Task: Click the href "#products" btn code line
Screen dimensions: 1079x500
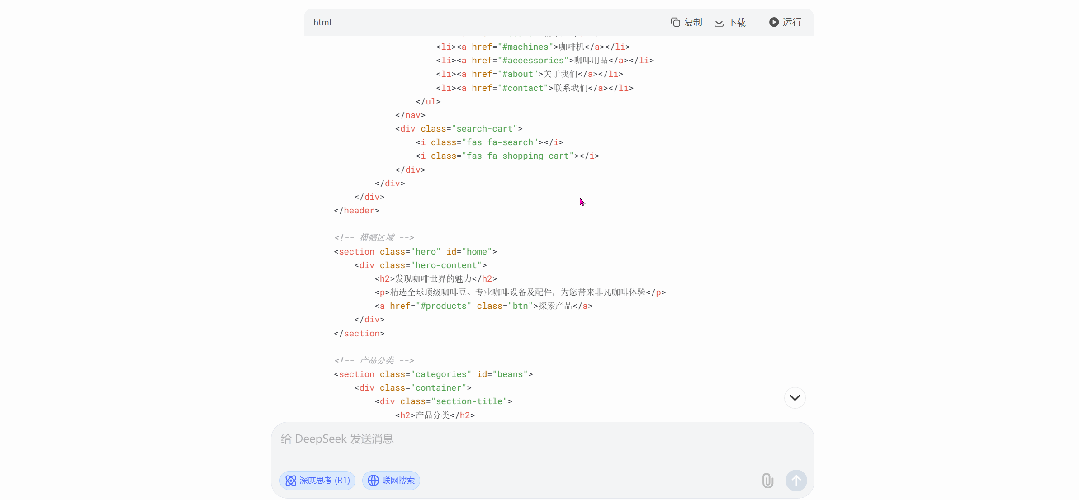Action: click(x=484, y=306)
